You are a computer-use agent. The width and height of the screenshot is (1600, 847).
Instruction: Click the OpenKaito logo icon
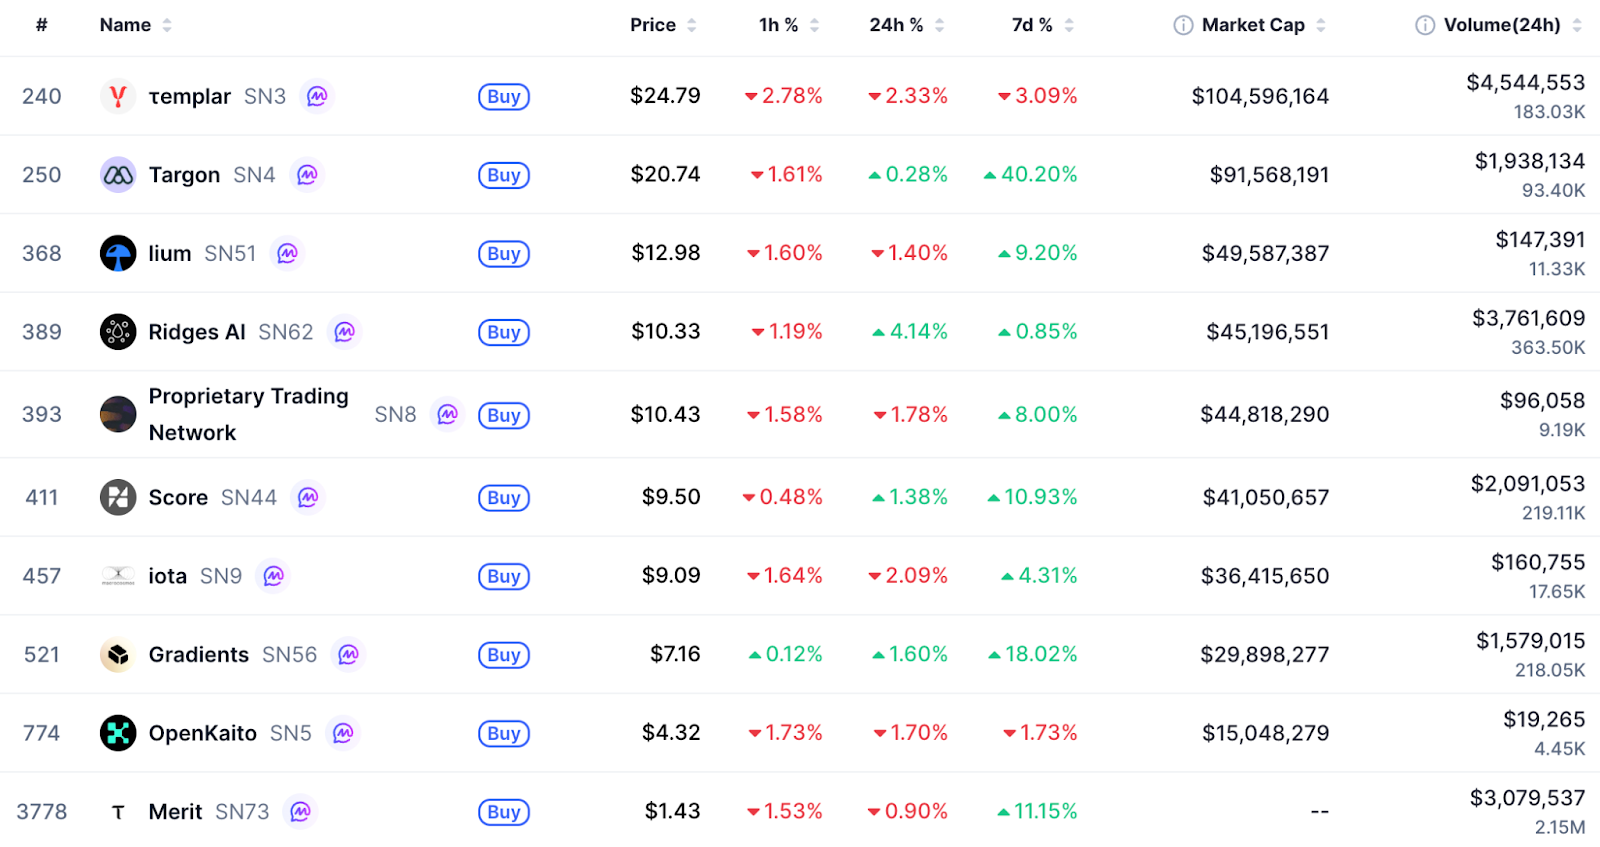[x=118, y=733]
